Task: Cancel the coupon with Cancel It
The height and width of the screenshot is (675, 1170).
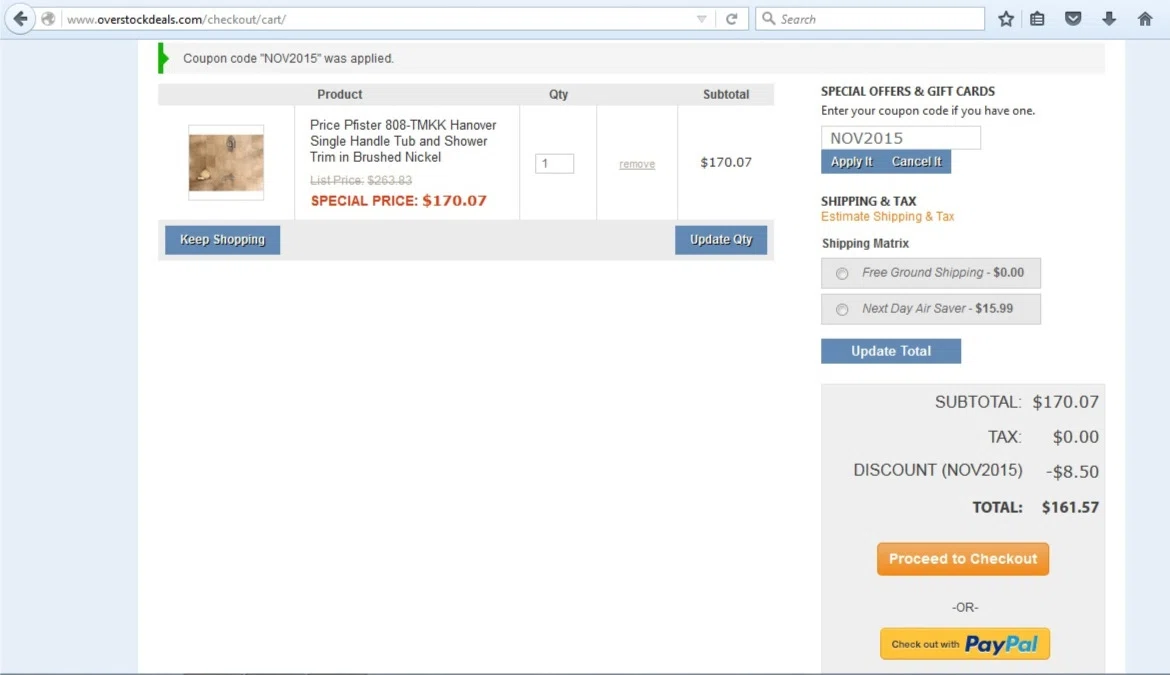Action: click(x=916, y=162)
